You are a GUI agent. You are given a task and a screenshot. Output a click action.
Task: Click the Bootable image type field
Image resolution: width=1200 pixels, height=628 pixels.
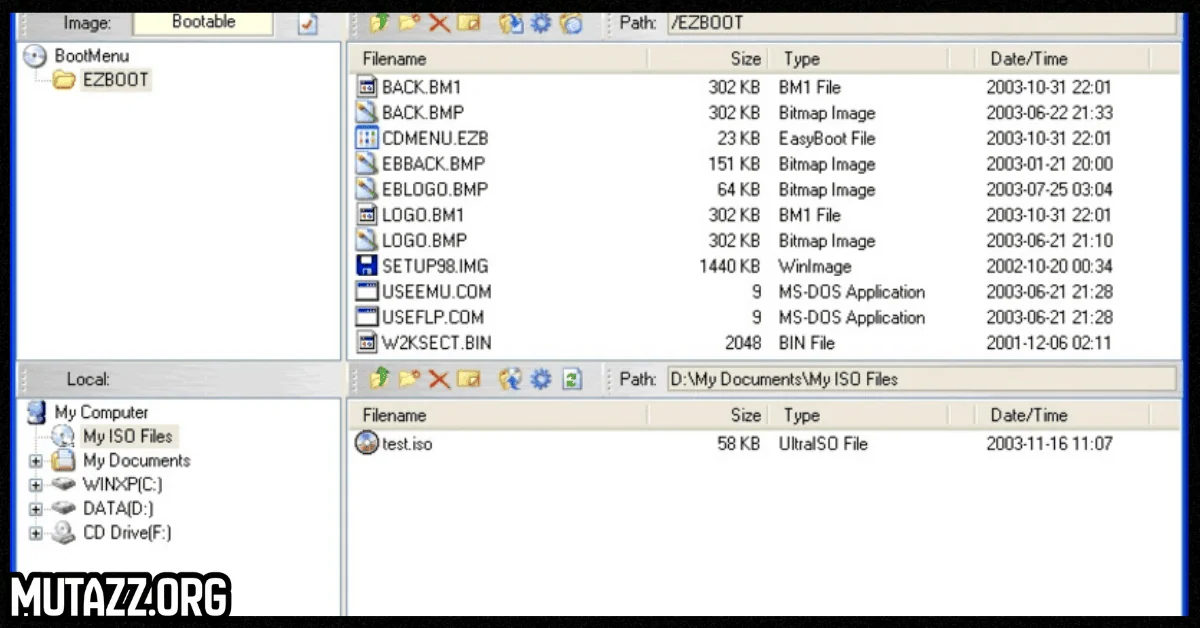coord(203,22)
